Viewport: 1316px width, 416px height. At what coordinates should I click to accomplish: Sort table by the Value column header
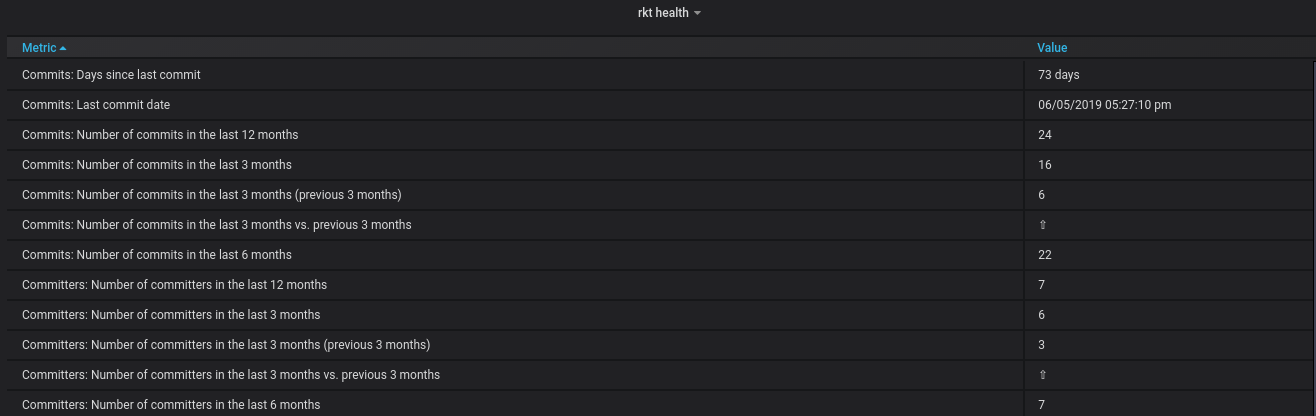(1052, 48)
